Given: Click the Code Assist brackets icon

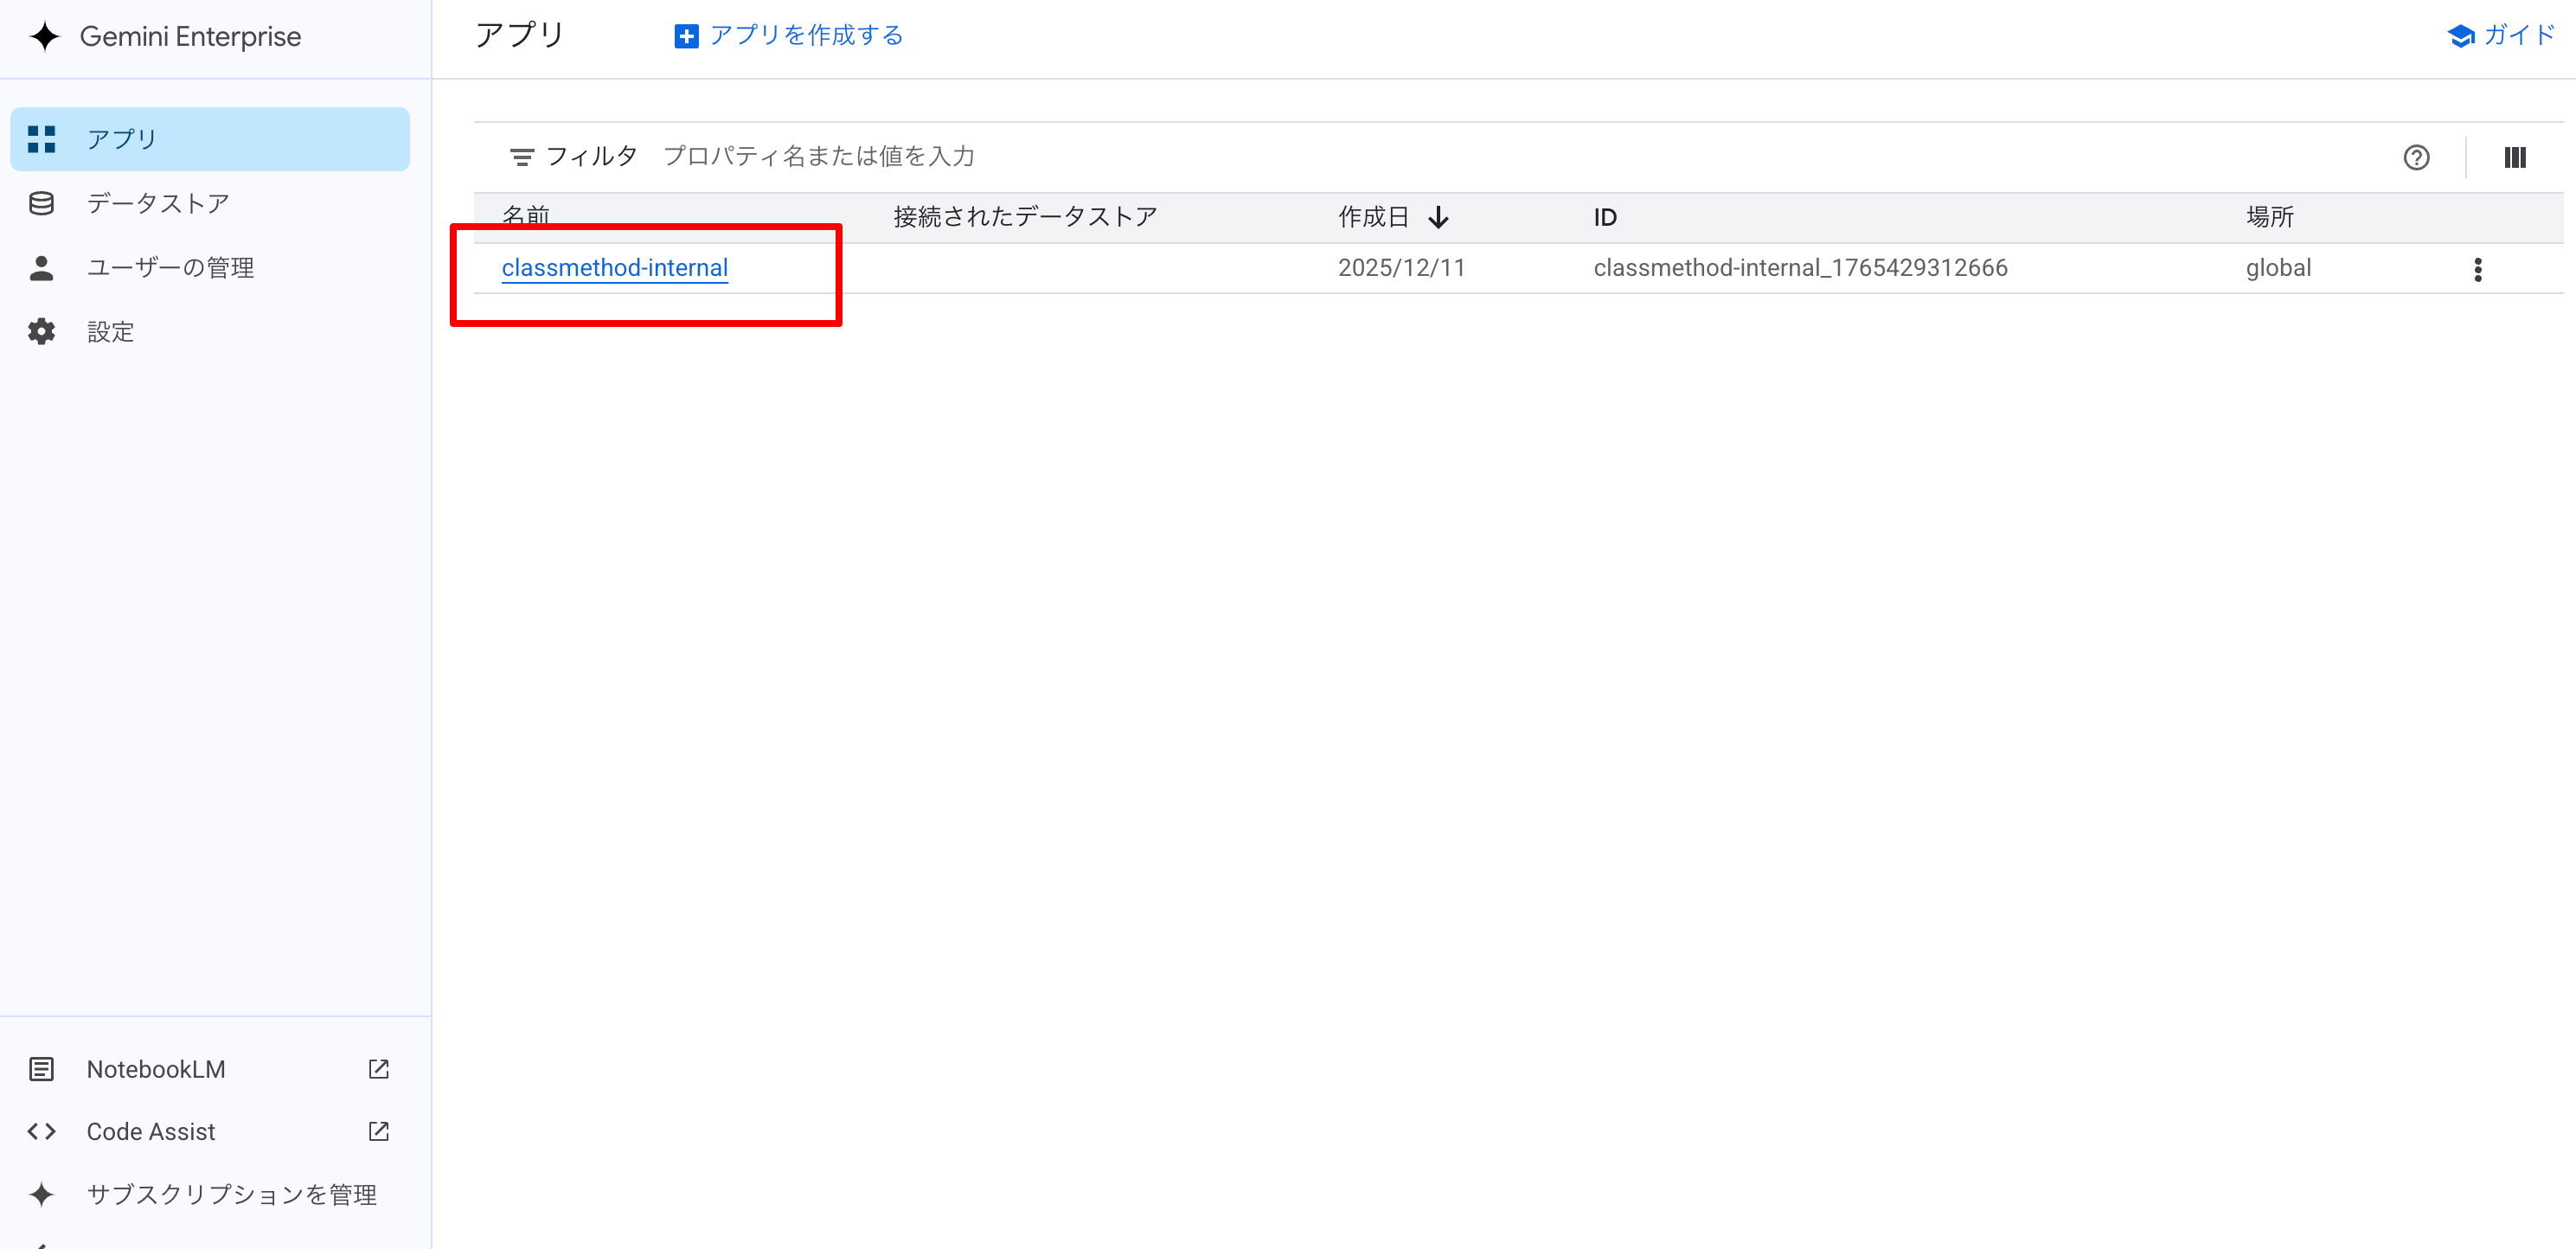Looking at the screenshot, I should pyautogui.click(x=41, y=1131).
